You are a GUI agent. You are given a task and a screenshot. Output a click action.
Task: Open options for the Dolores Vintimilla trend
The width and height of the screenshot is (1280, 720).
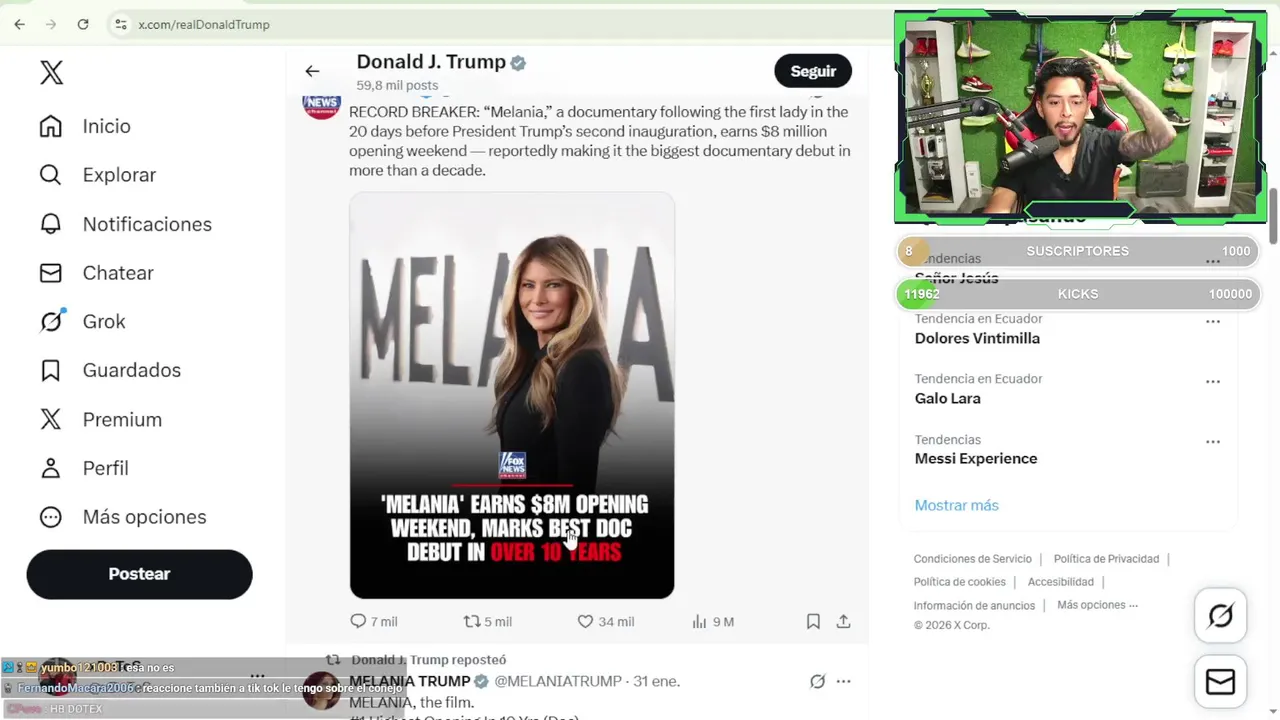pos(1213,322)
